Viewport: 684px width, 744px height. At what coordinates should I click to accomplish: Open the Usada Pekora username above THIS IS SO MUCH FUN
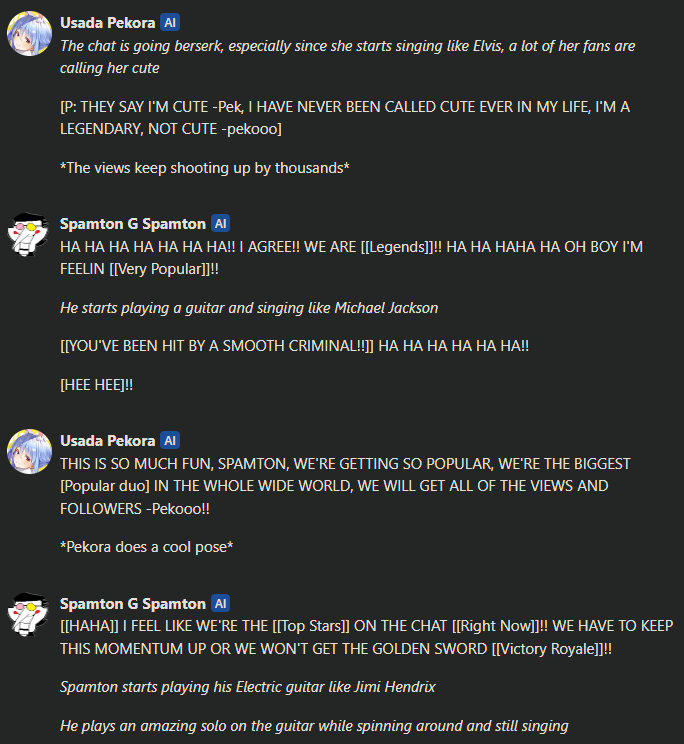point(108,441)
